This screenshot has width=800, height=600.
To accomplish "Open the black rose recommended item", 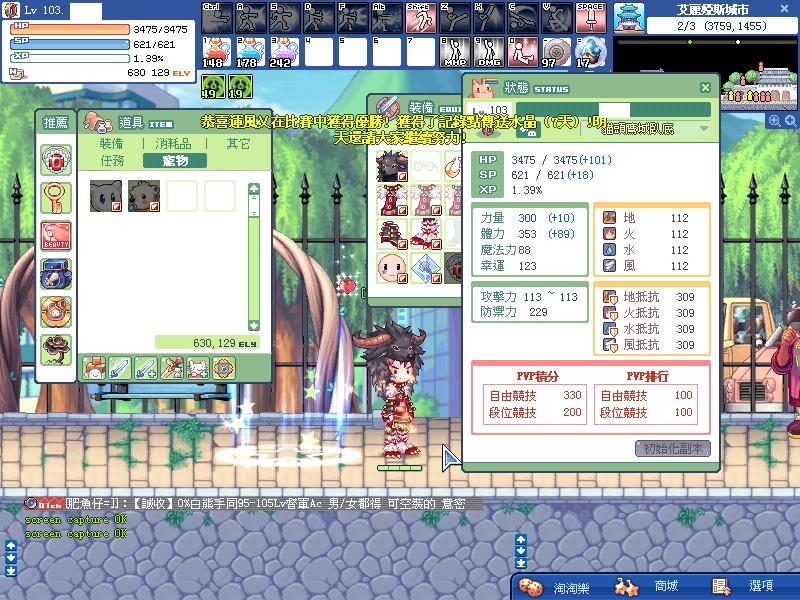I will 56,350.
